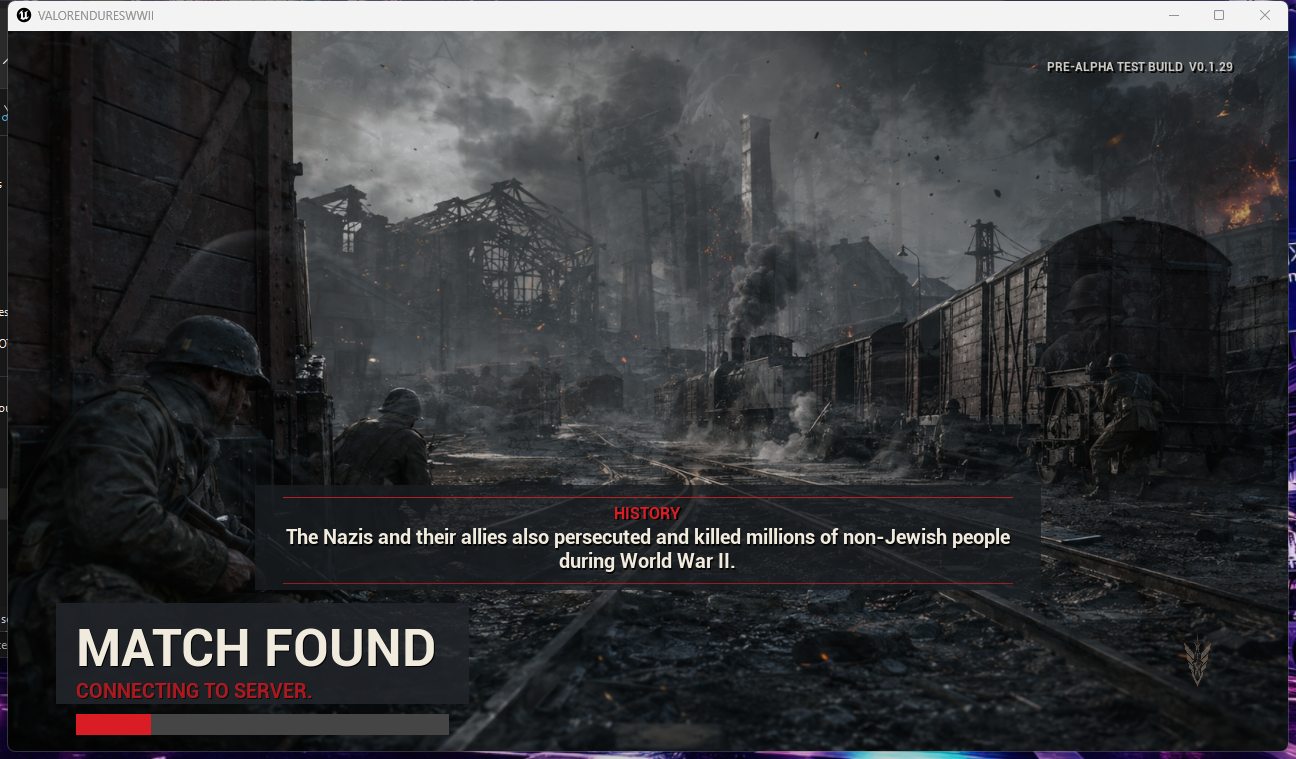The width and height of the screenshot is (1296, 759).
Task: Maximize the game window
Action: [x=1219, y=15]
